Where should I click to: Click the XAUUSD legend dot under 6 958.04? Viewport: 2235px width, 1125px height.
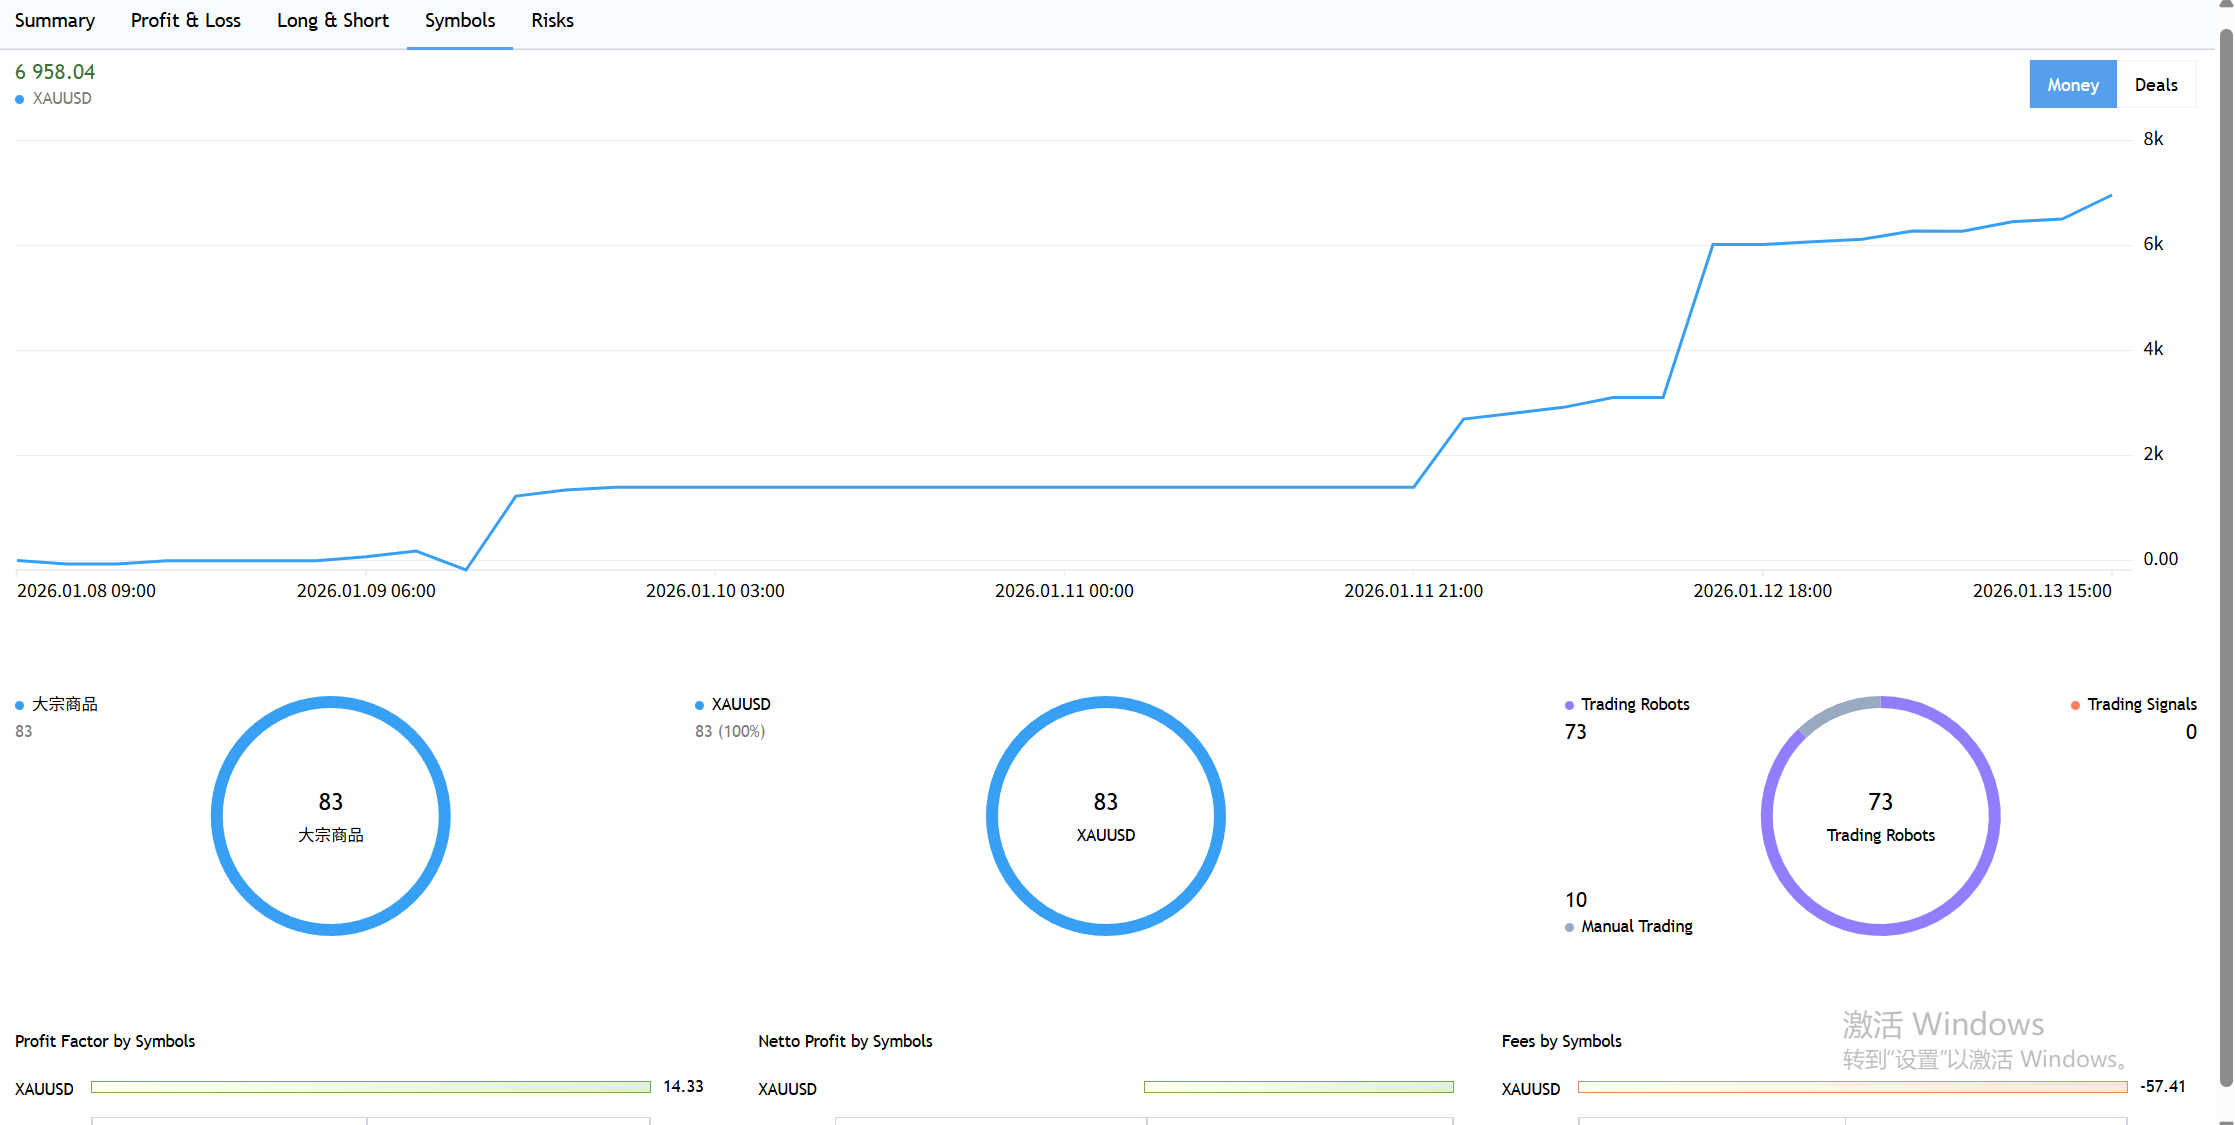click(x=20, y=99)
